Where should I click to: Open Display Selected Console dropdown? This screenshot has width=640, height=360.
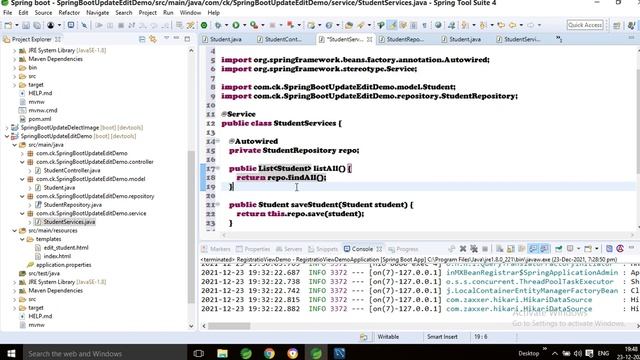click(578, 249)
